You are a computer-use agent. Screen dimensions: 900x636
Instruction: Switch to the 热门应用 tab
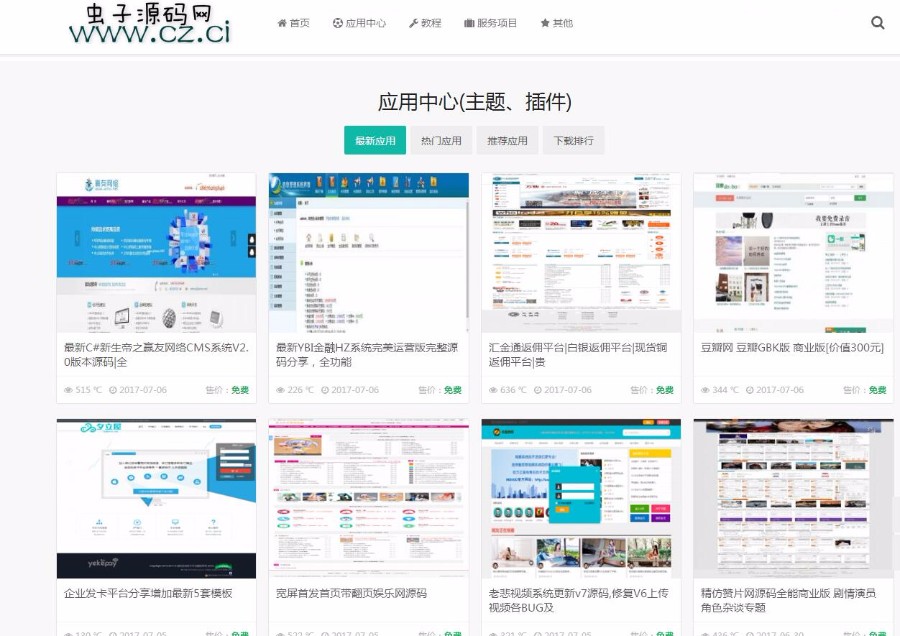[441, 140]
